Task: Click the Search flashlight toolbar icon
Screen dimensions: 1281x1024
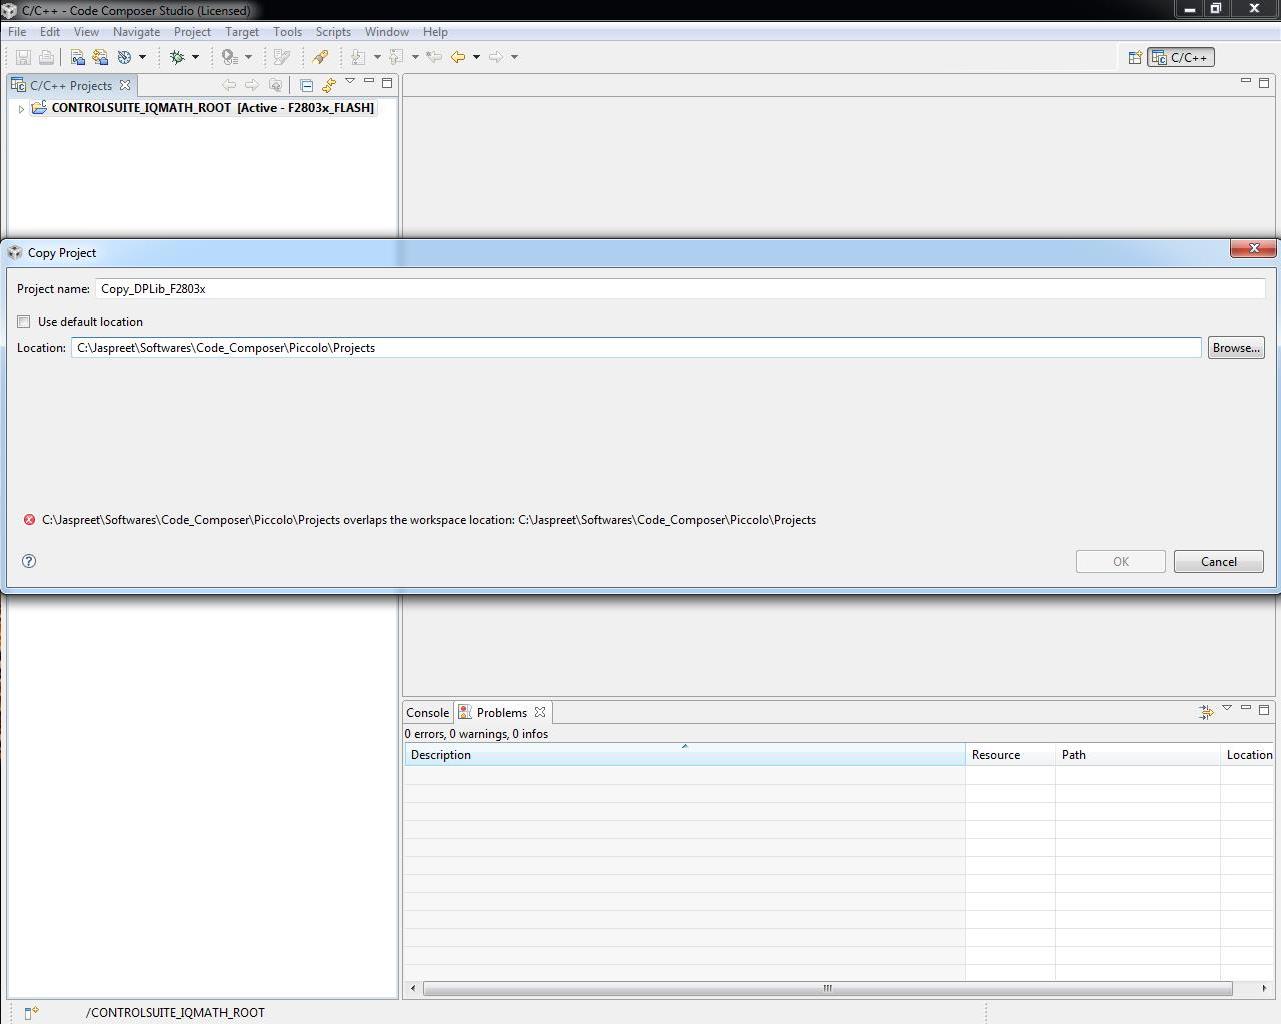Action: [x=320, y=57]
